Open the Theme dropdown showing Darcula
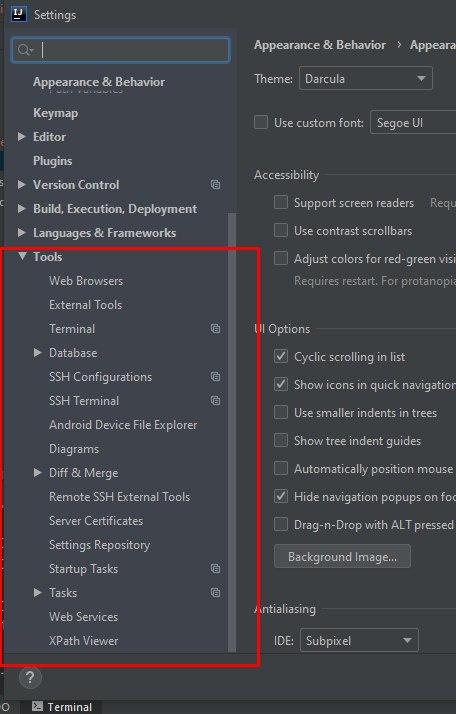The image size is (456, 714). click(x=365, y=78)
